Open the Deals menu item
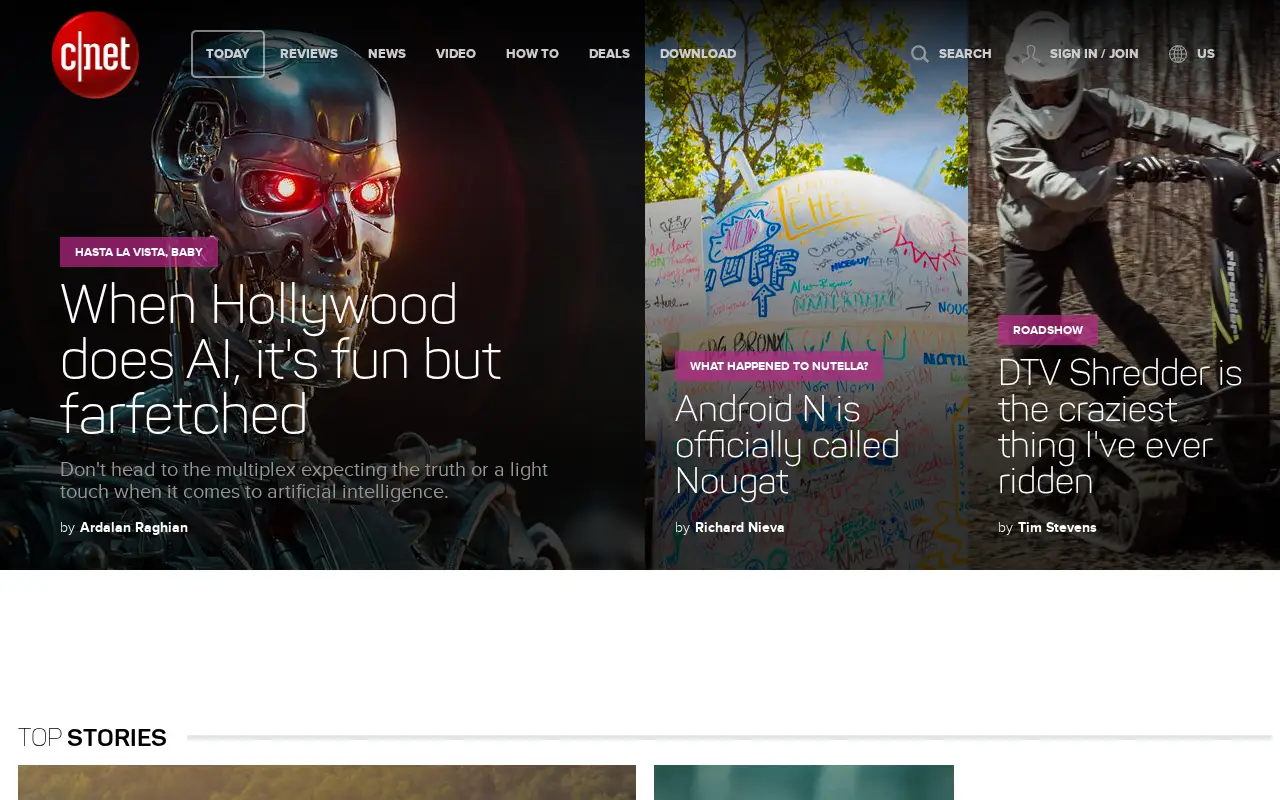 tap(609, 54)
